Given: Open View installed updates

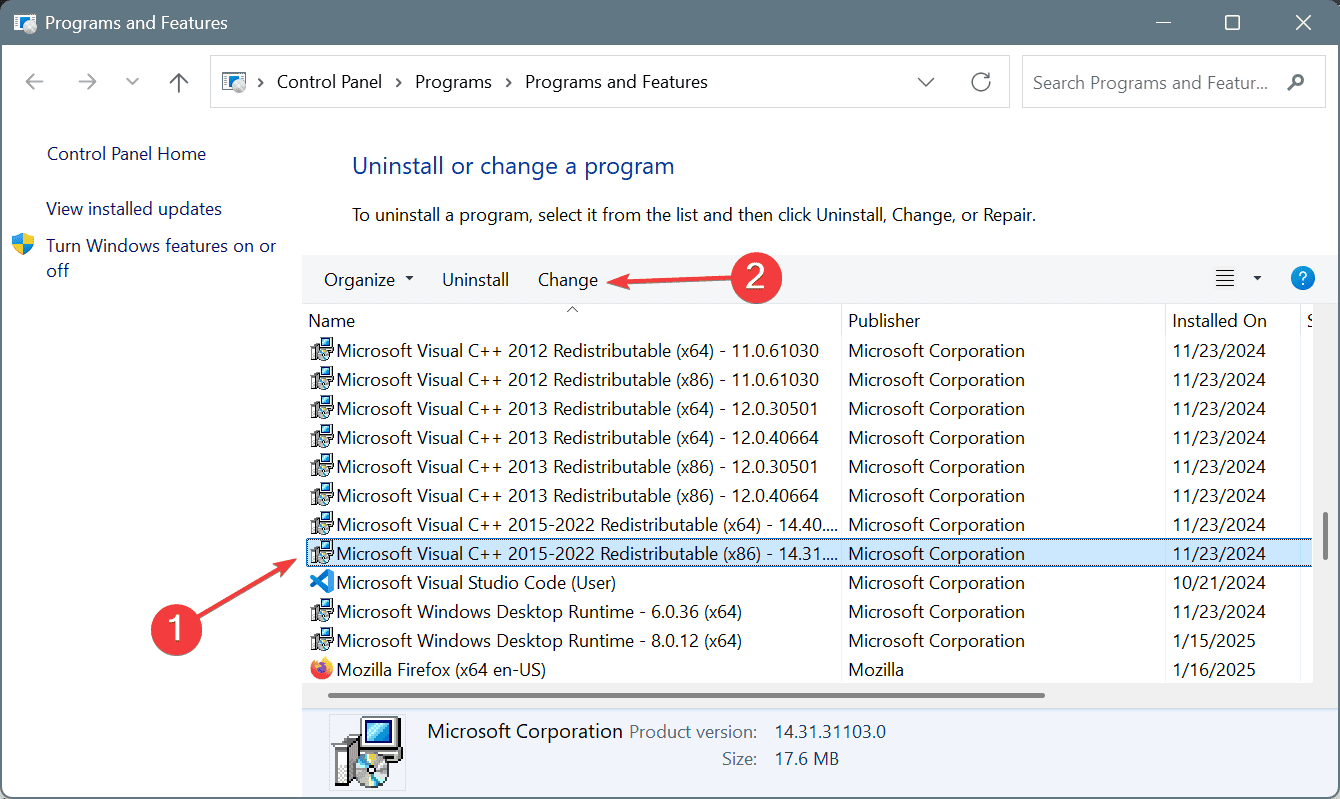Looking at the screenshot, I should 134,209.
